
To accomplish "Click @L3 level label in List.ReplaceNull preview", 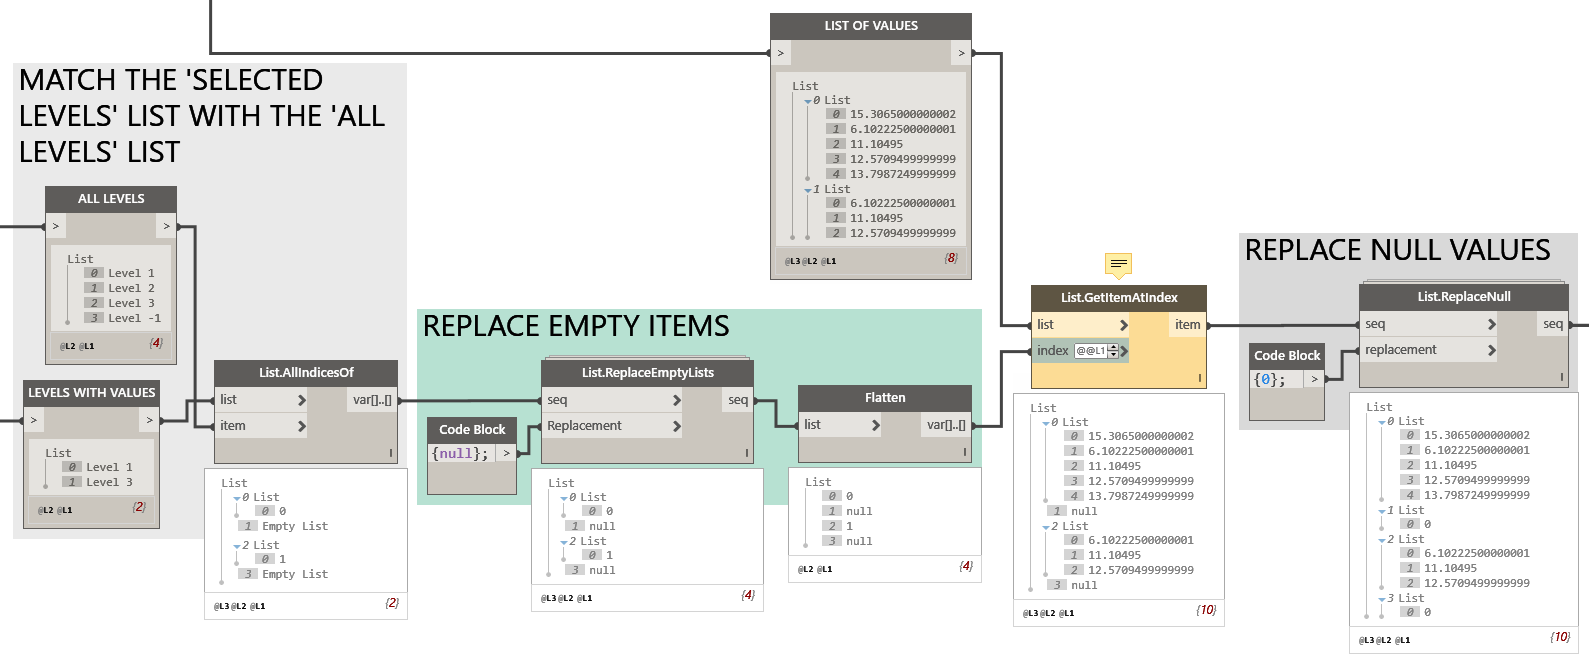I will pos(1366,640).
